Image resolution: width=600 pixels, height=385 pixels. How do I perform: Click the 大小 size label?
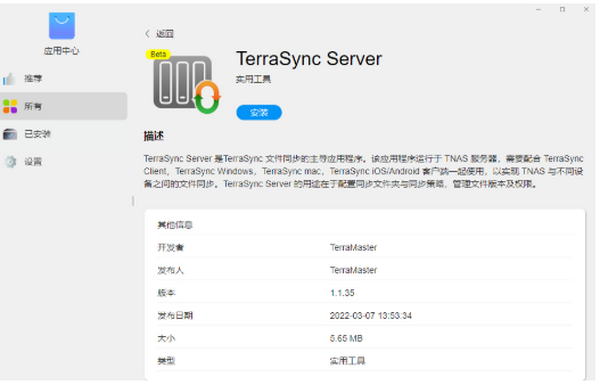tap(166, 338)
